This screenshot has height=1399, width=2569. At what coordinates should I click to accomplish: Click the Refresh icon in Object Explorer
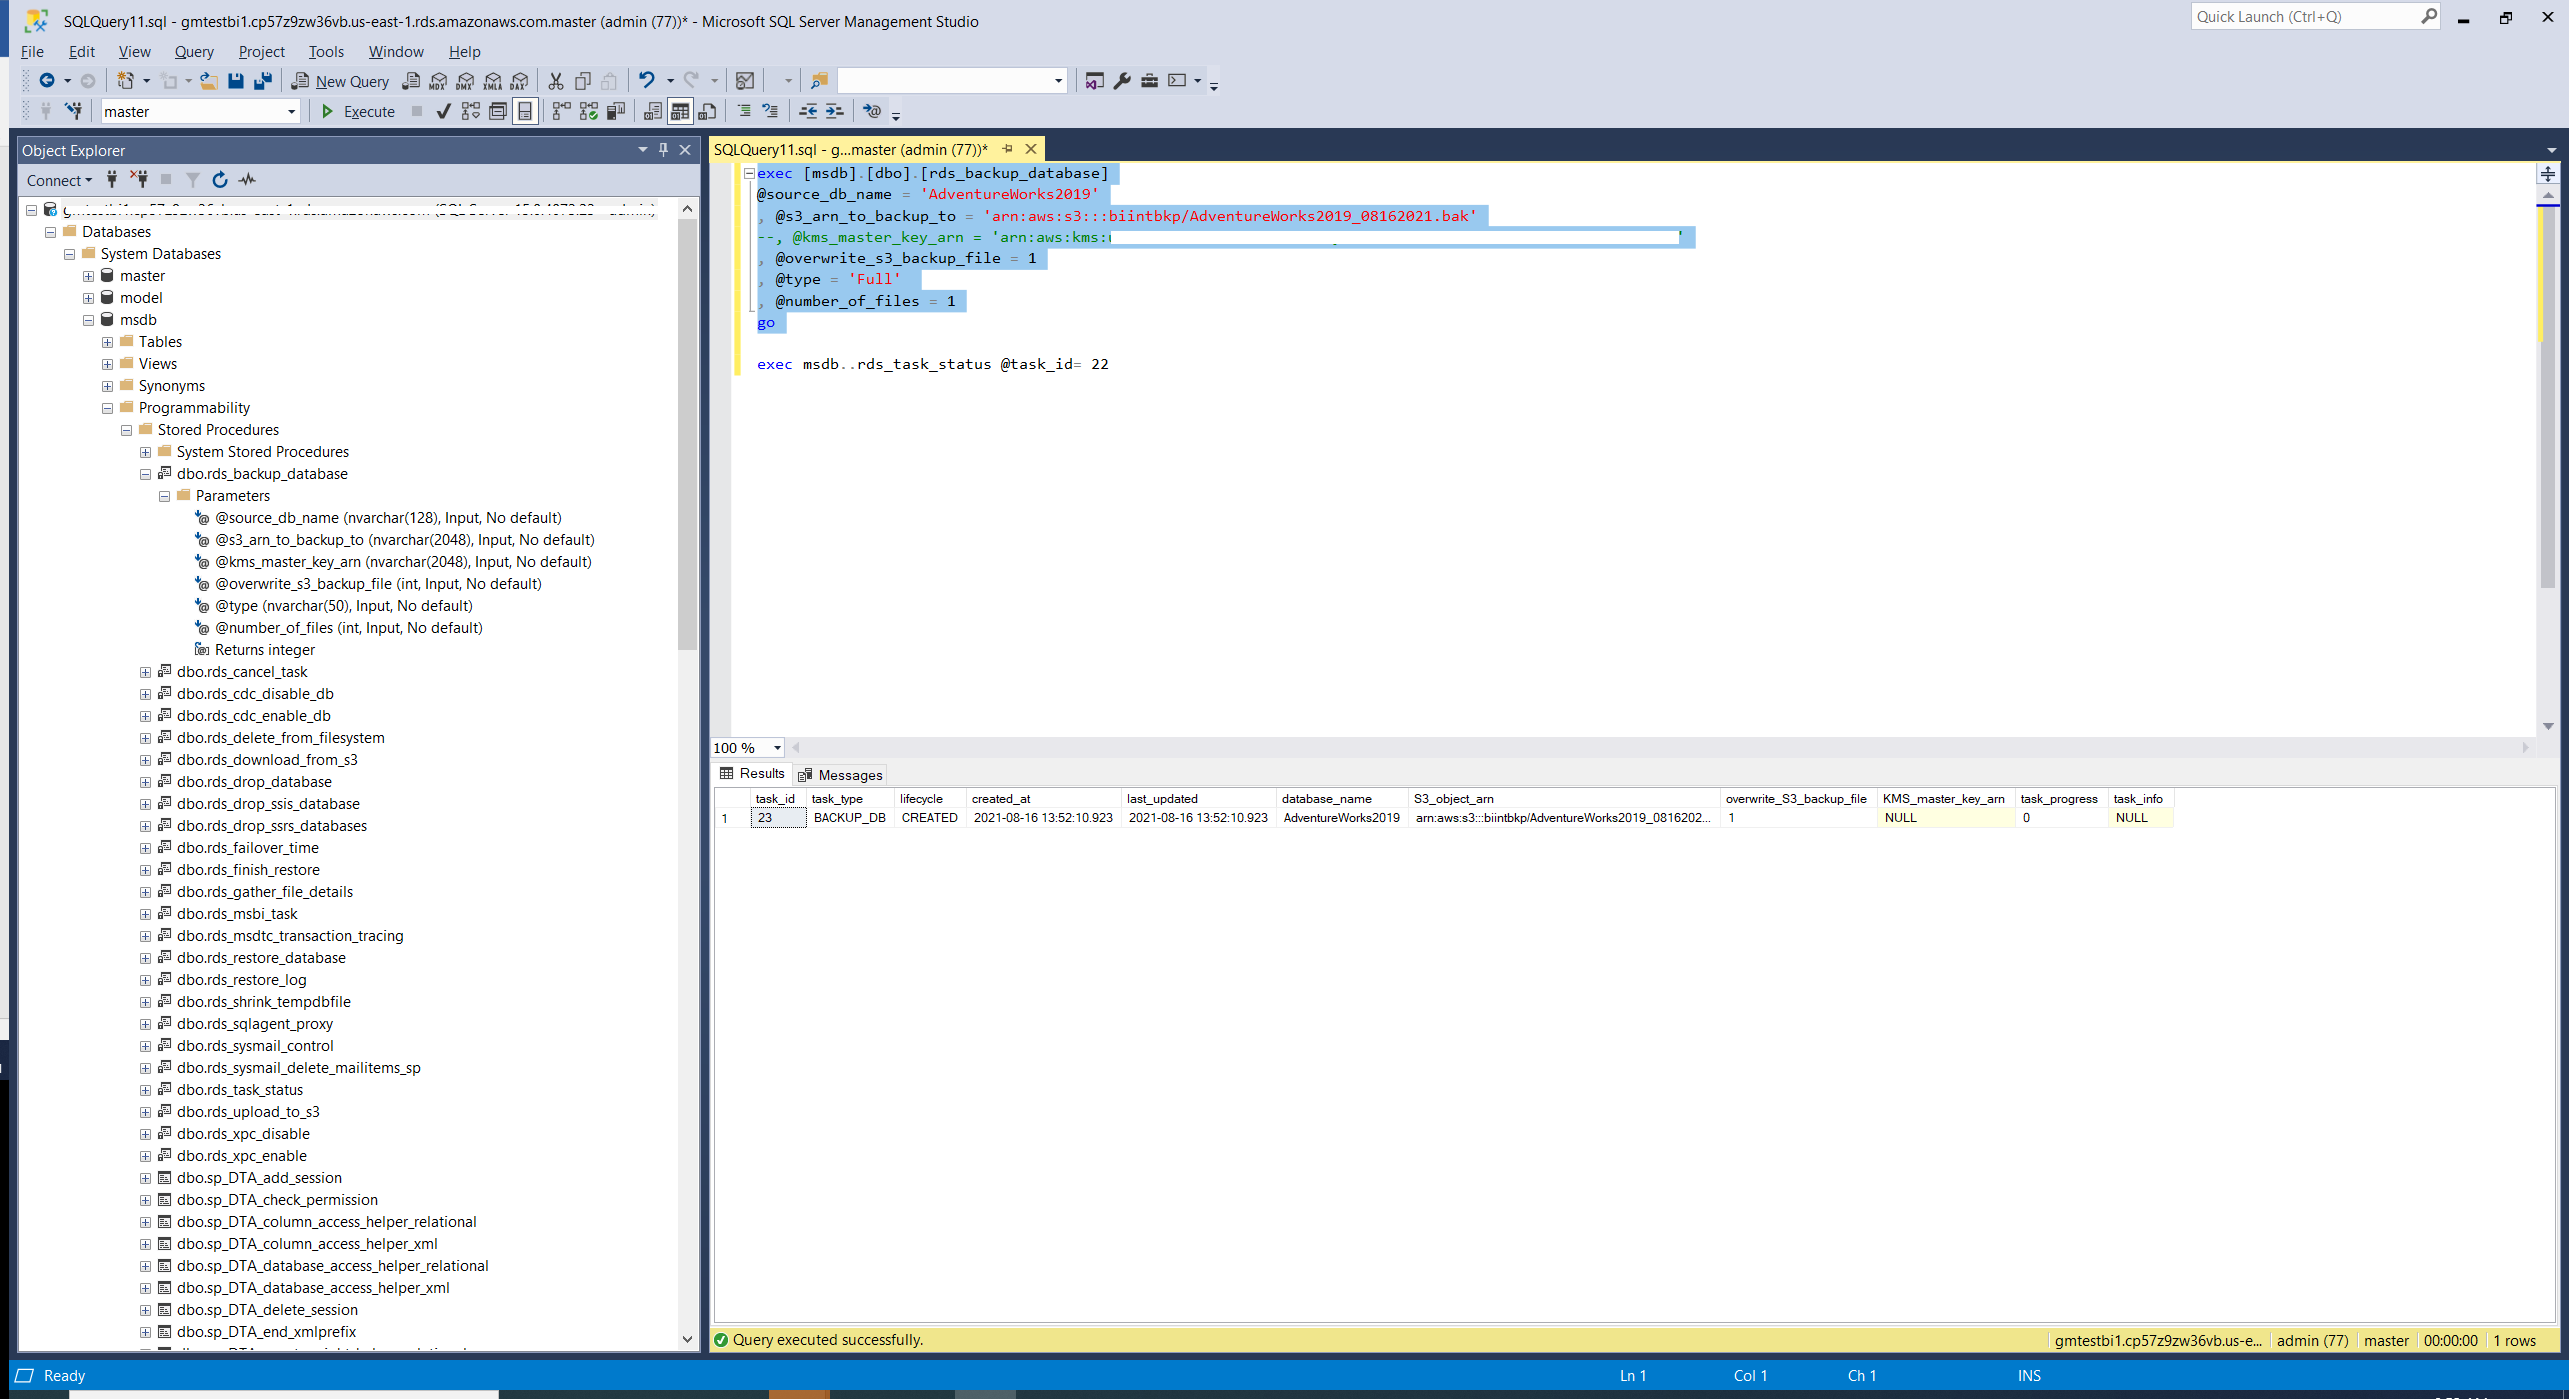(220, 180)
